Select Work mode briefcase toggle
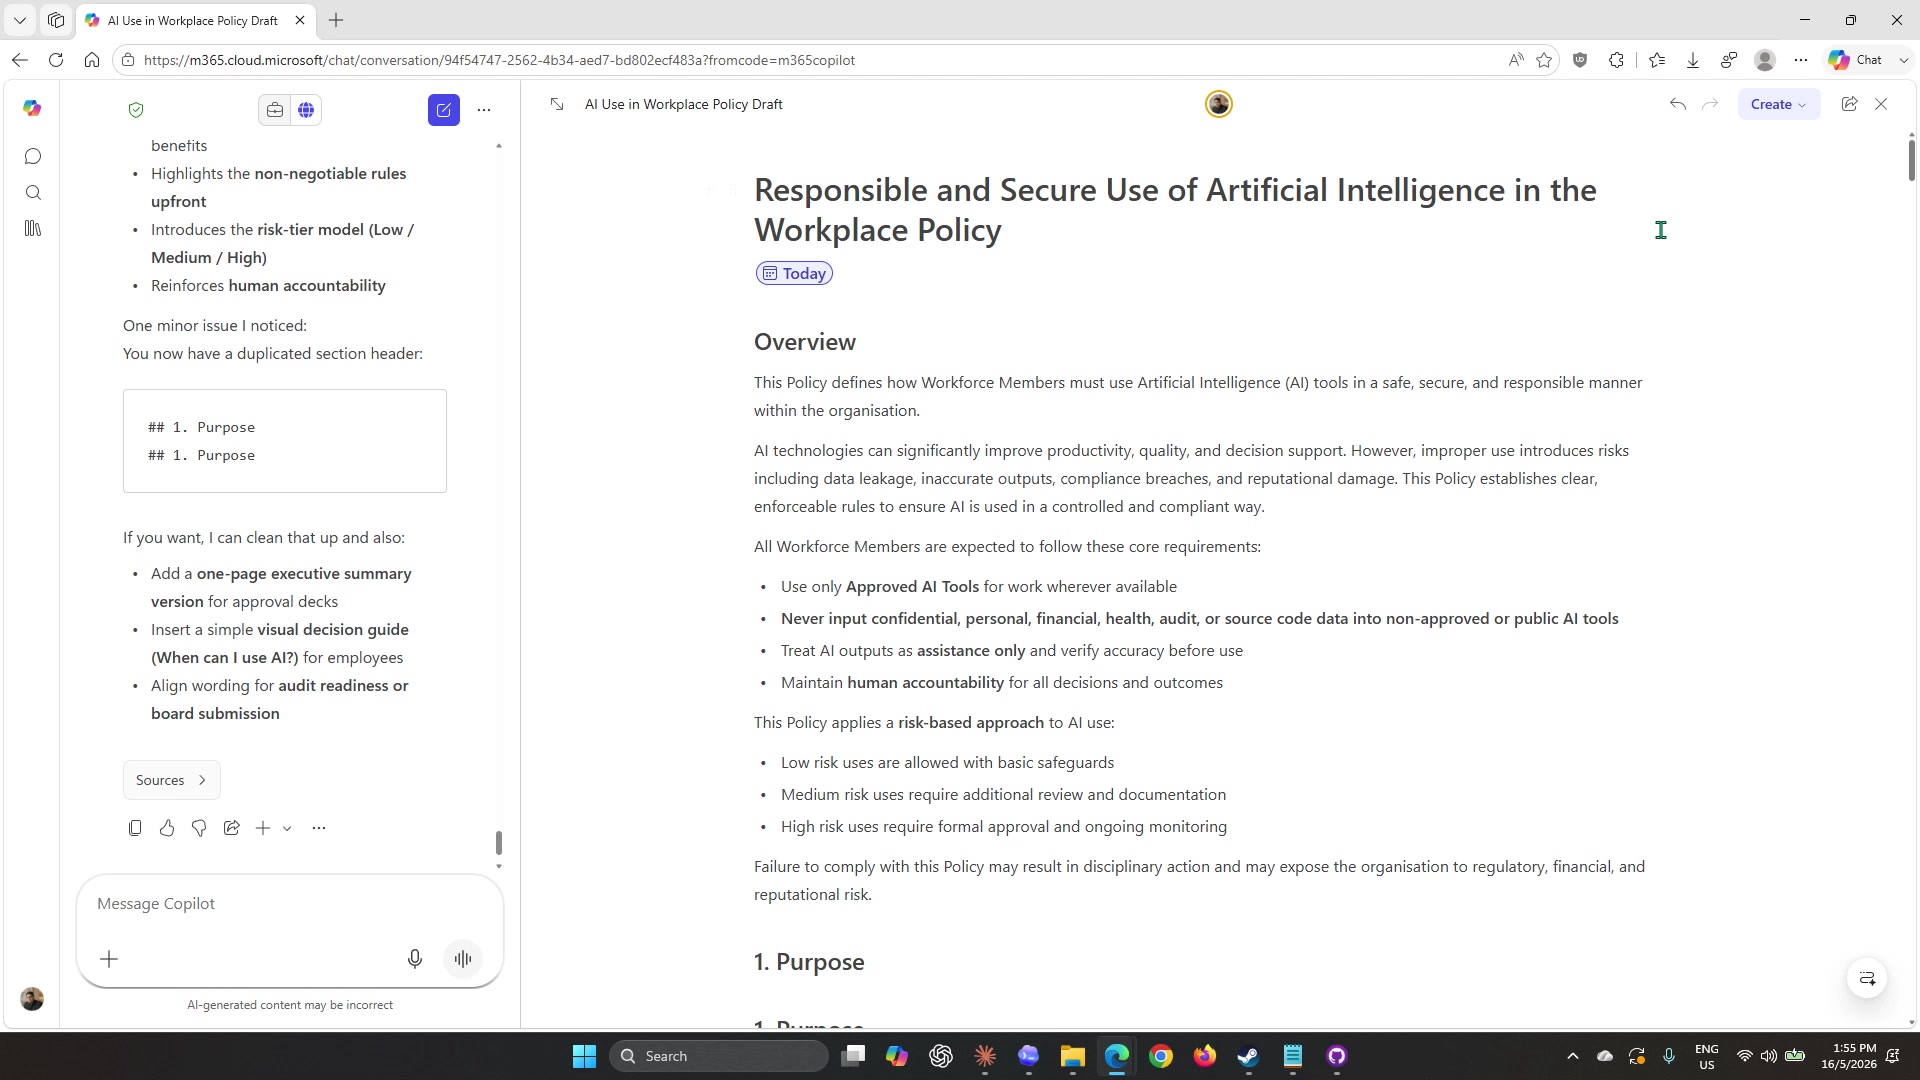 click(275, 110)
